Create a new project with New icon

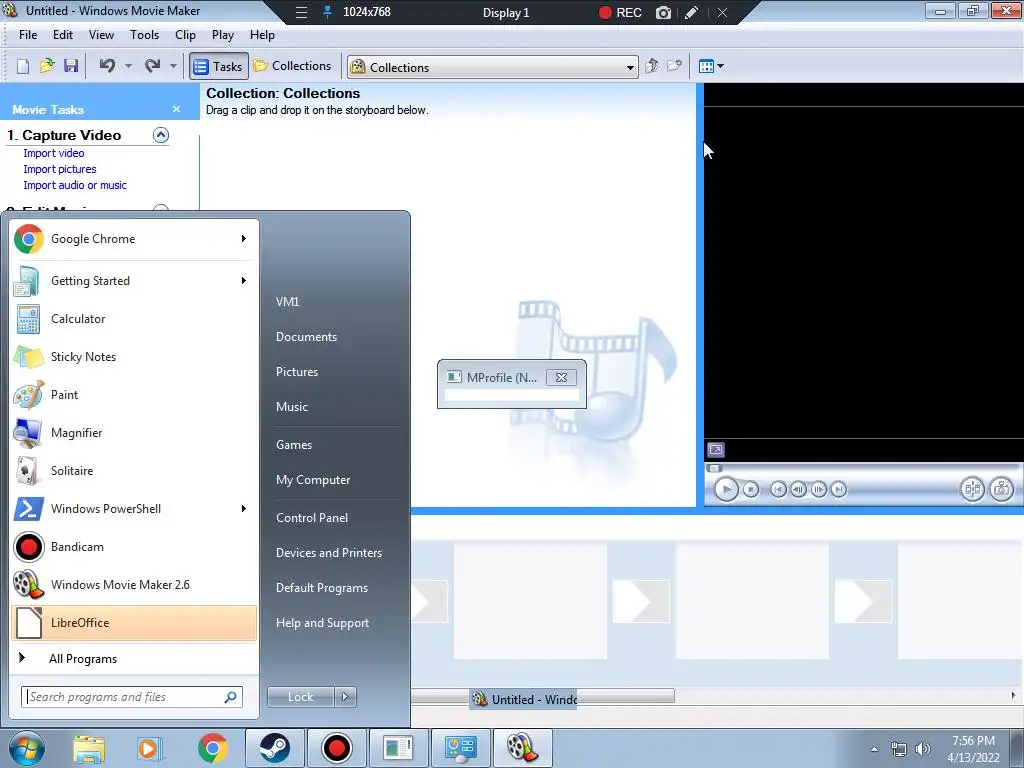coord(23,66)
